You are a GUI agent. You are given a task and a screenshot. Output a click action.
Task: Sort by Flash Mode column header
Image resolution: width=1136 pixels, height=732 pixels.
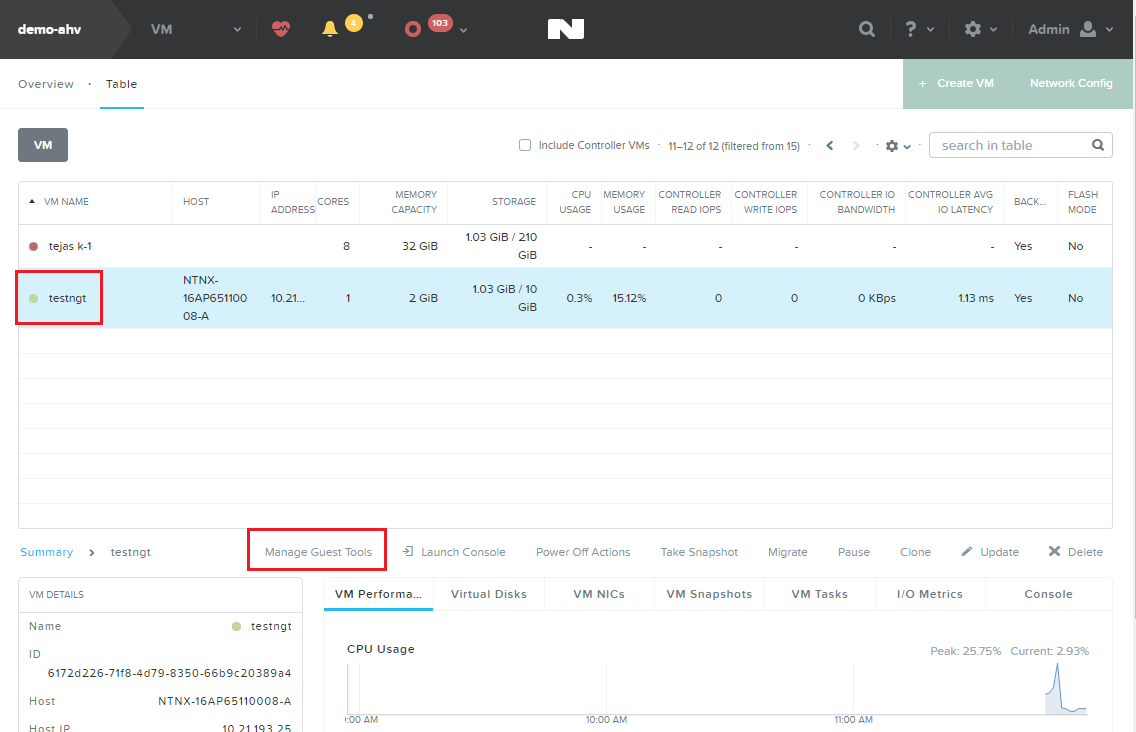click(1082, 201)
